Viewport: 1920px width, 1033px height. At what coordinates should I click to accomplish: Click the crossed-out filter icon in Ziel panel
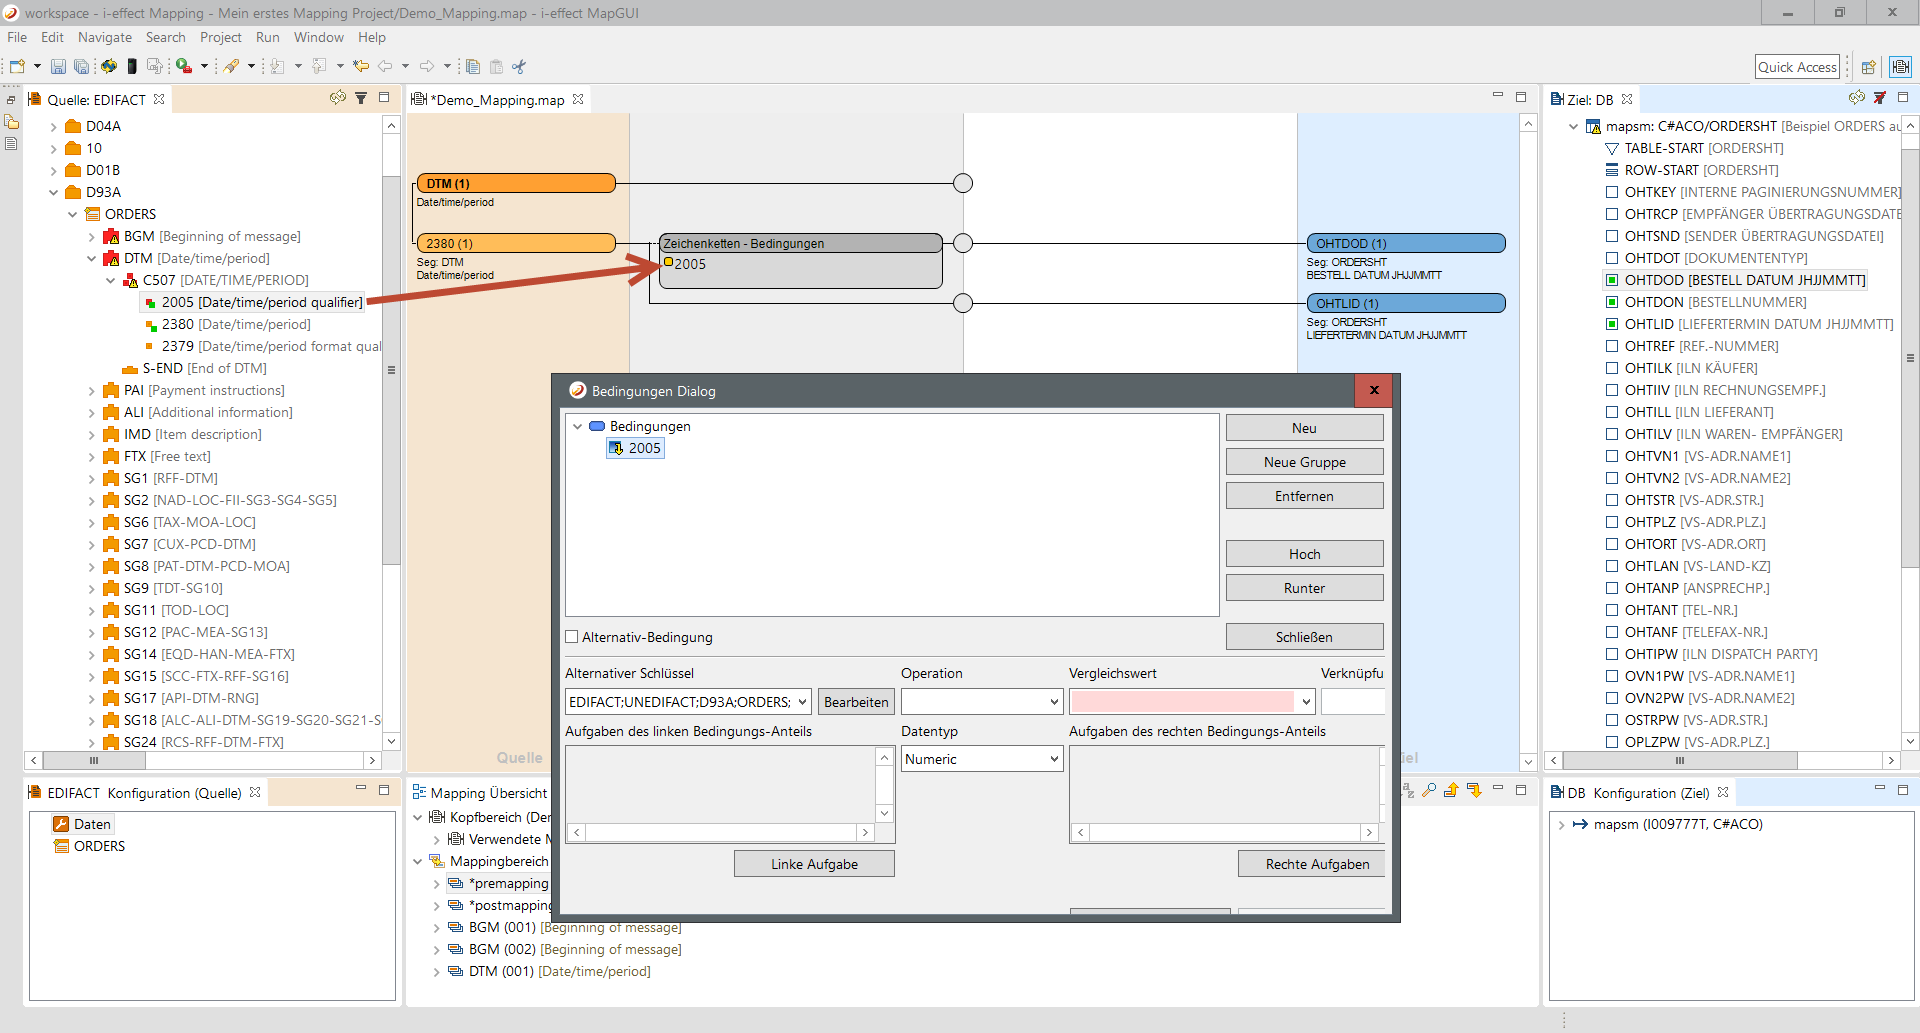pos(1880,98)
